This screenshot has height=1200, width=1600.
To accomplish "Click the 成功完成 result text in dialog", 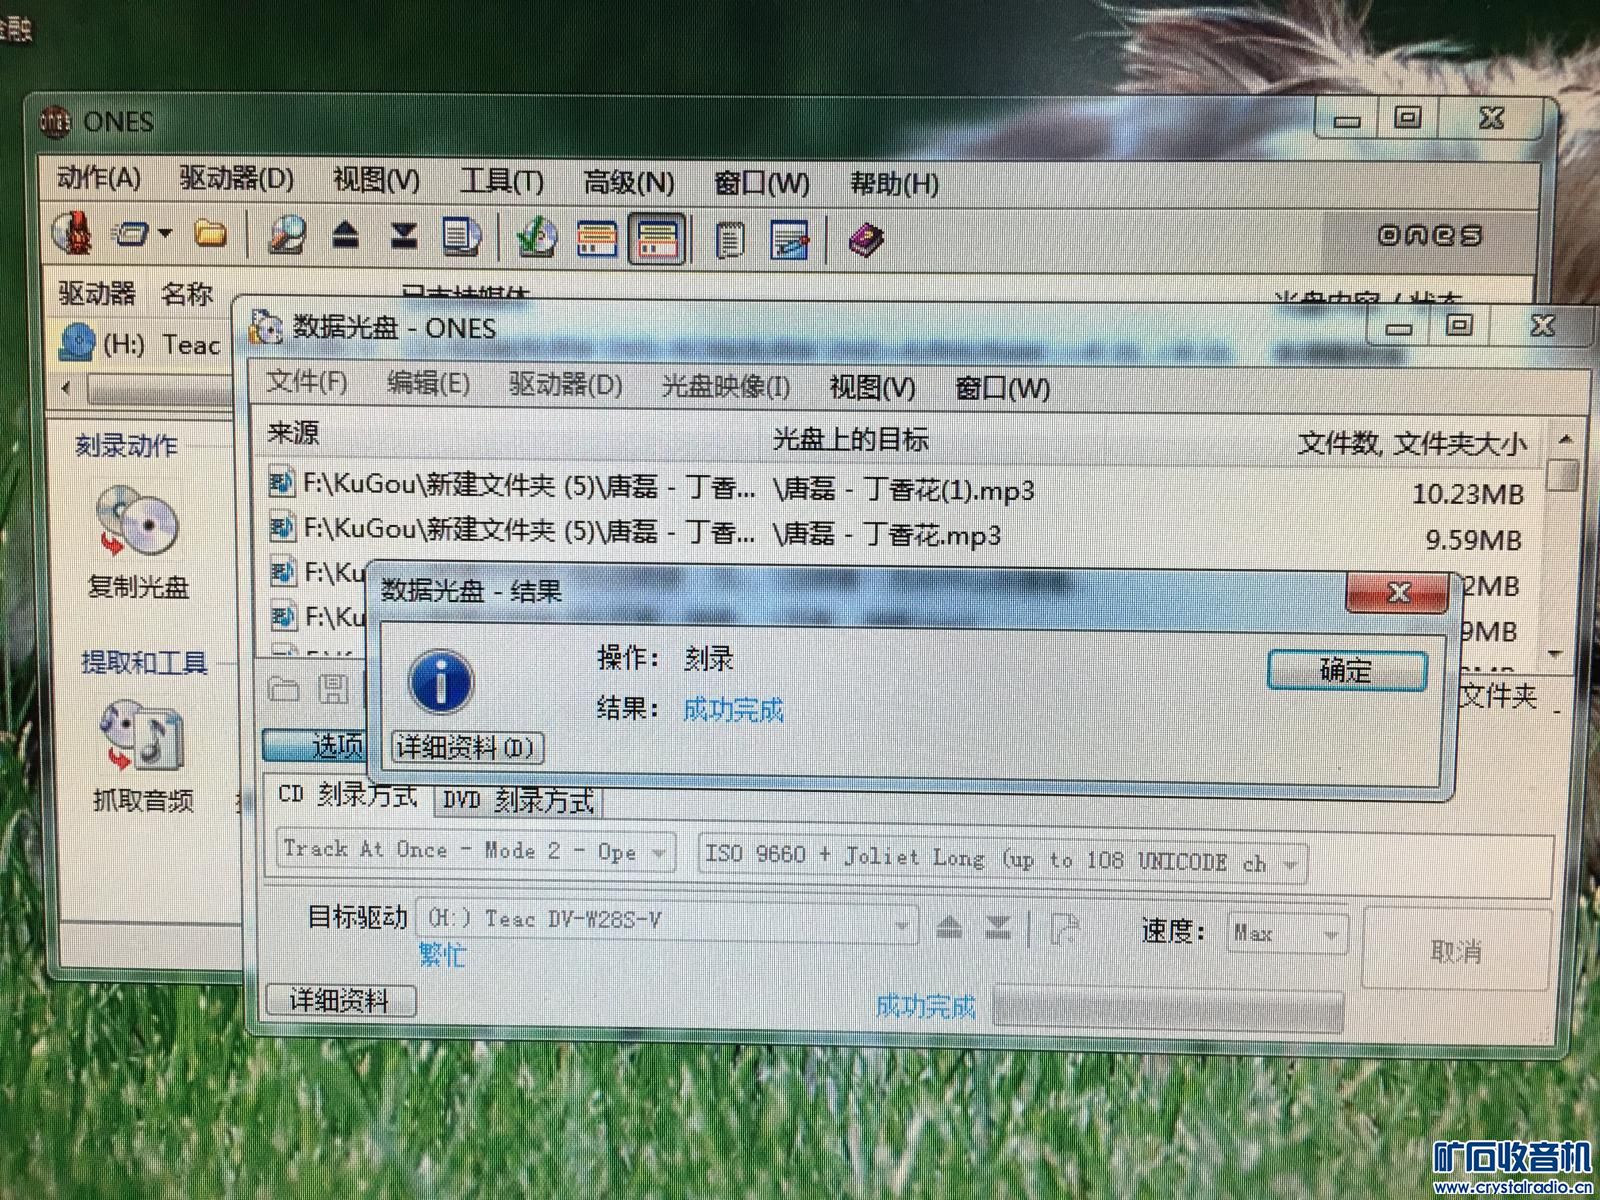I will click(x=733, y=710).
